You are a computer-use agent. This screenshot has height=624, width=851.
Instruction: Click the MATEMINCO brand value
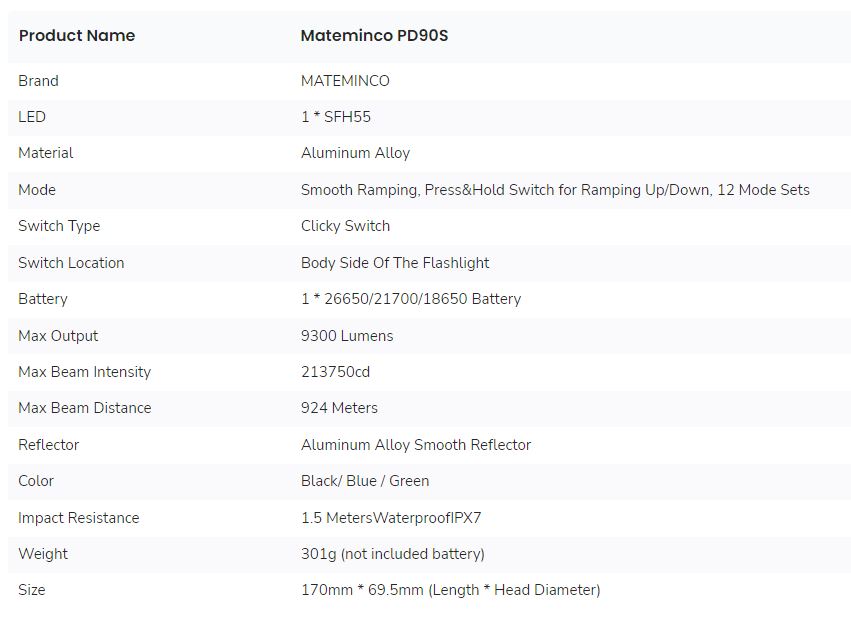click(345, 81)
